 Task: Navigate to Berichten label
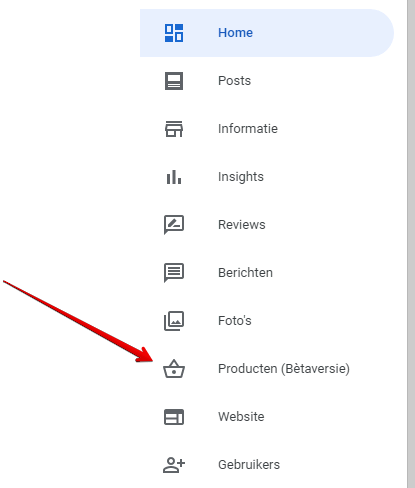(x=245, y=273)
